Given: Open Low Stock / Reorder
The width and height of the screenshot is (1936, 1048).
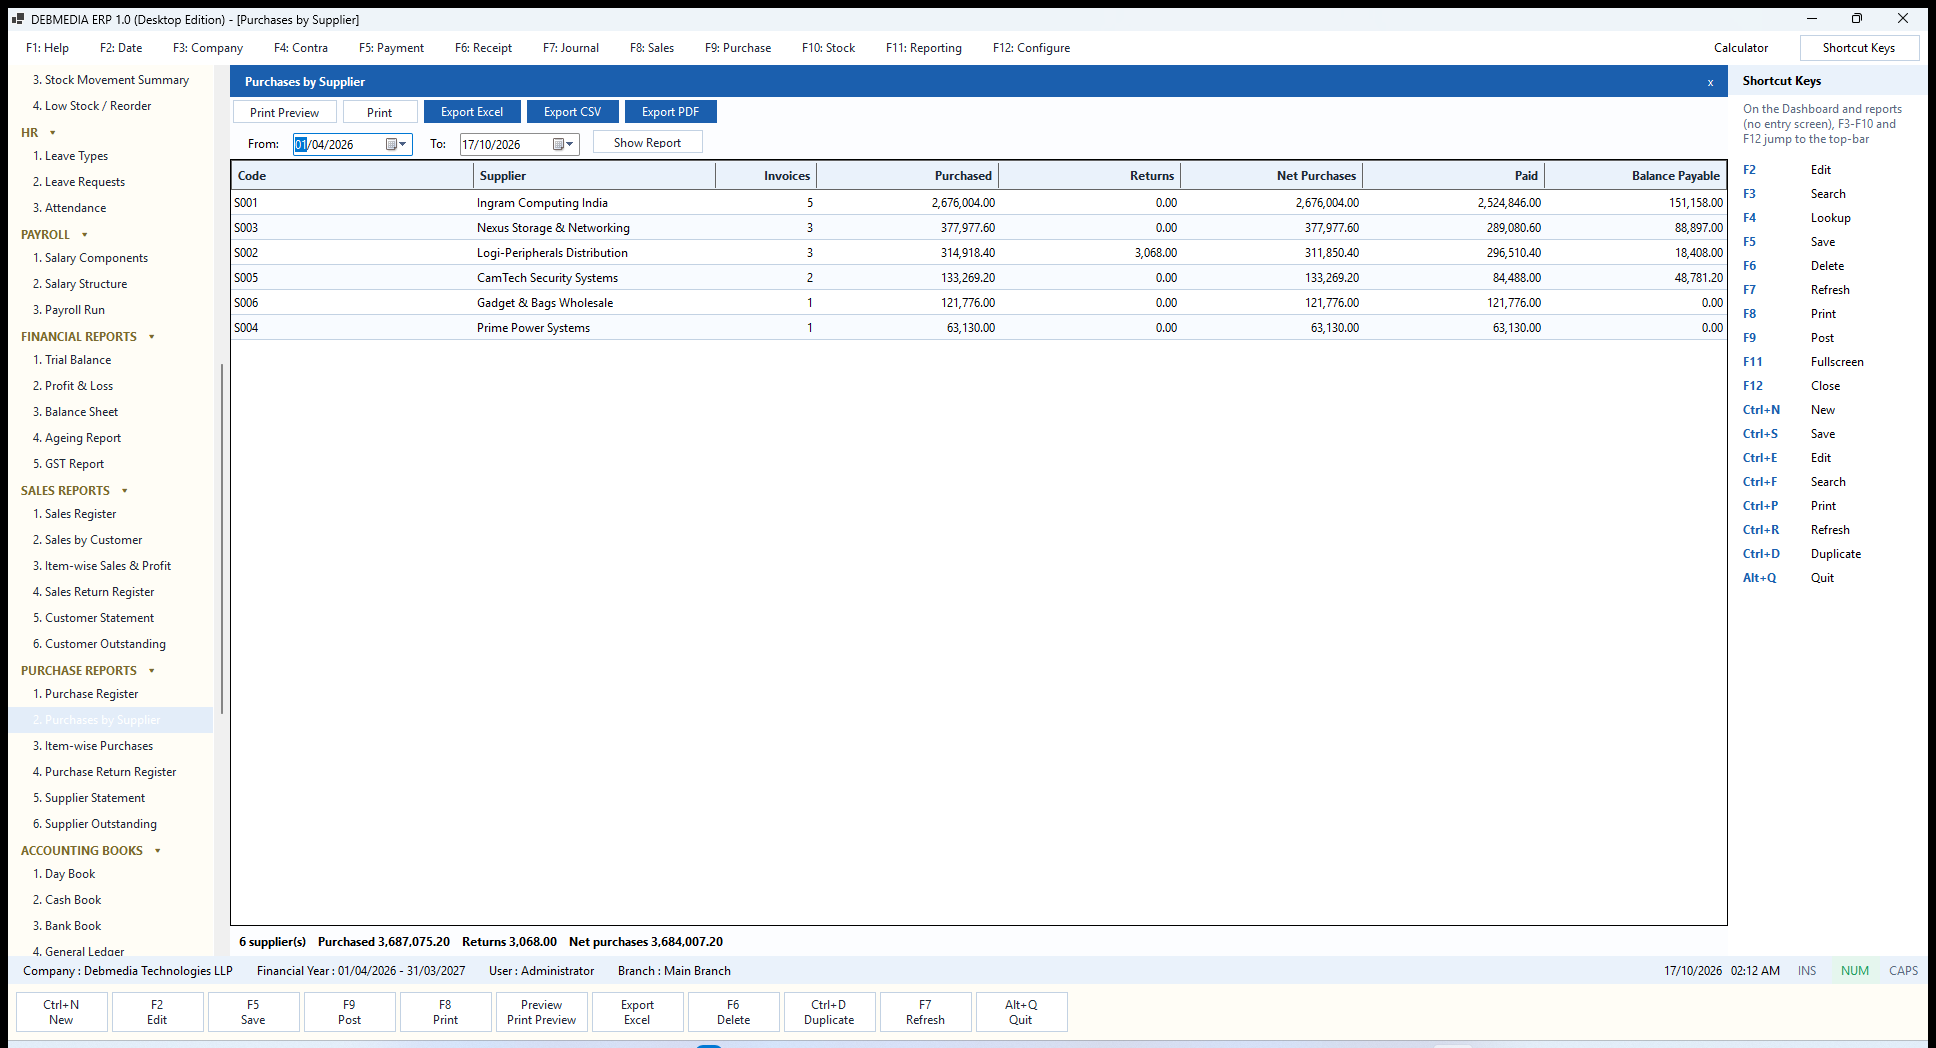Looking at the screenshot, I should pyautogui.click(x=92, y=106).
